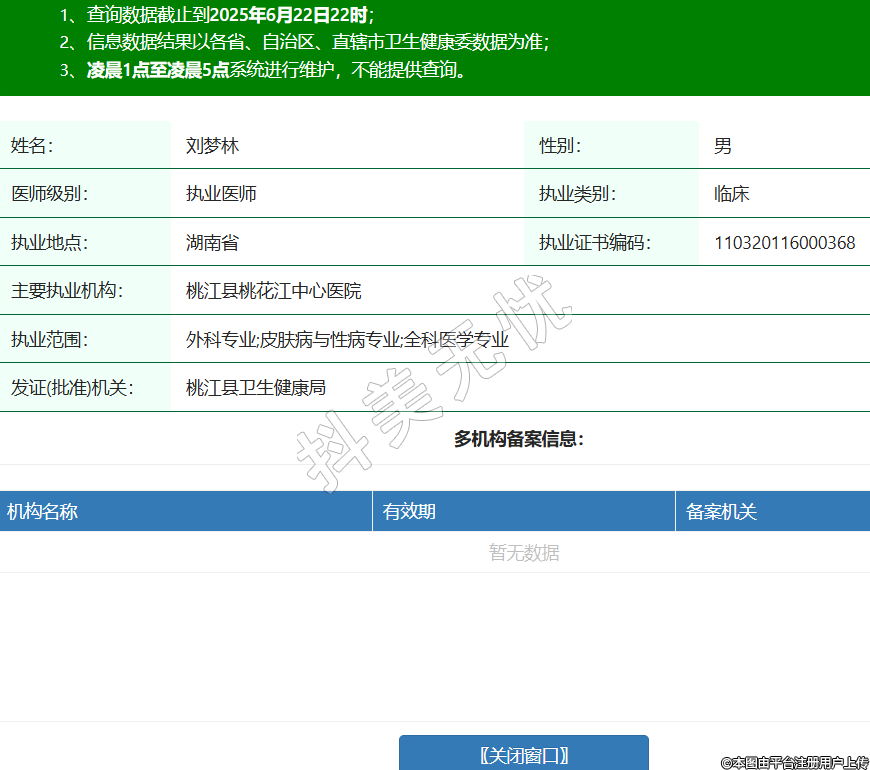The height and width of the screenshot is (770, 870).
Task: Click the 暂无数据 empty table message
Action: coord(523,553)
